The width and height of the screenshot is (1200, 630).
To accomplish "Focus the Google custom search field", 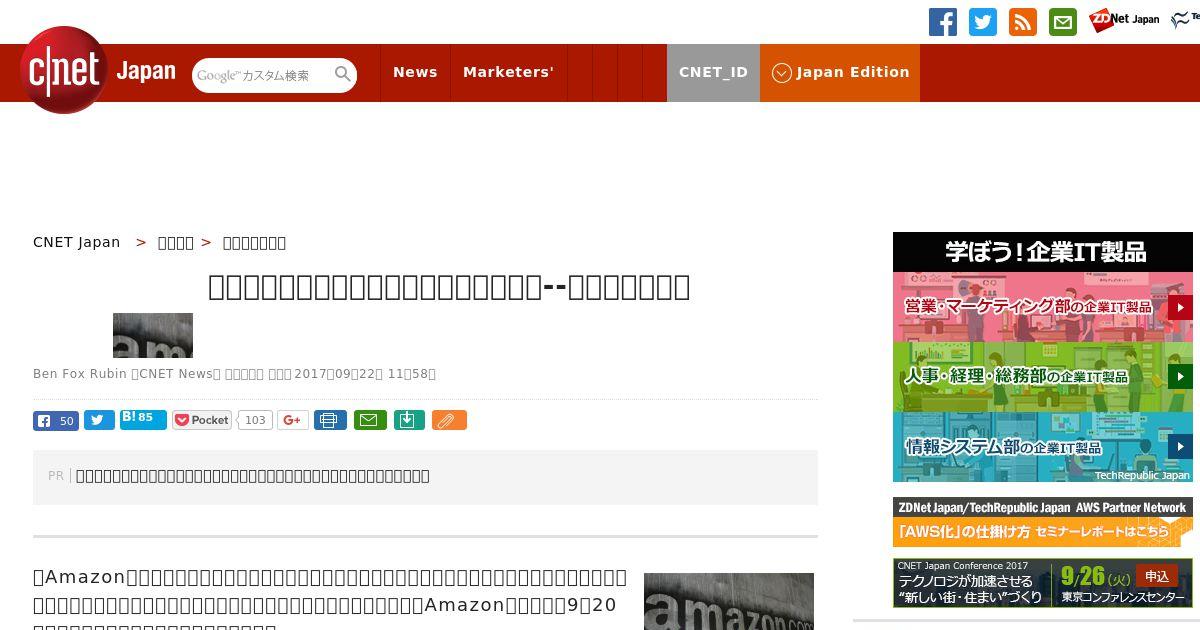I will (262, 75).
